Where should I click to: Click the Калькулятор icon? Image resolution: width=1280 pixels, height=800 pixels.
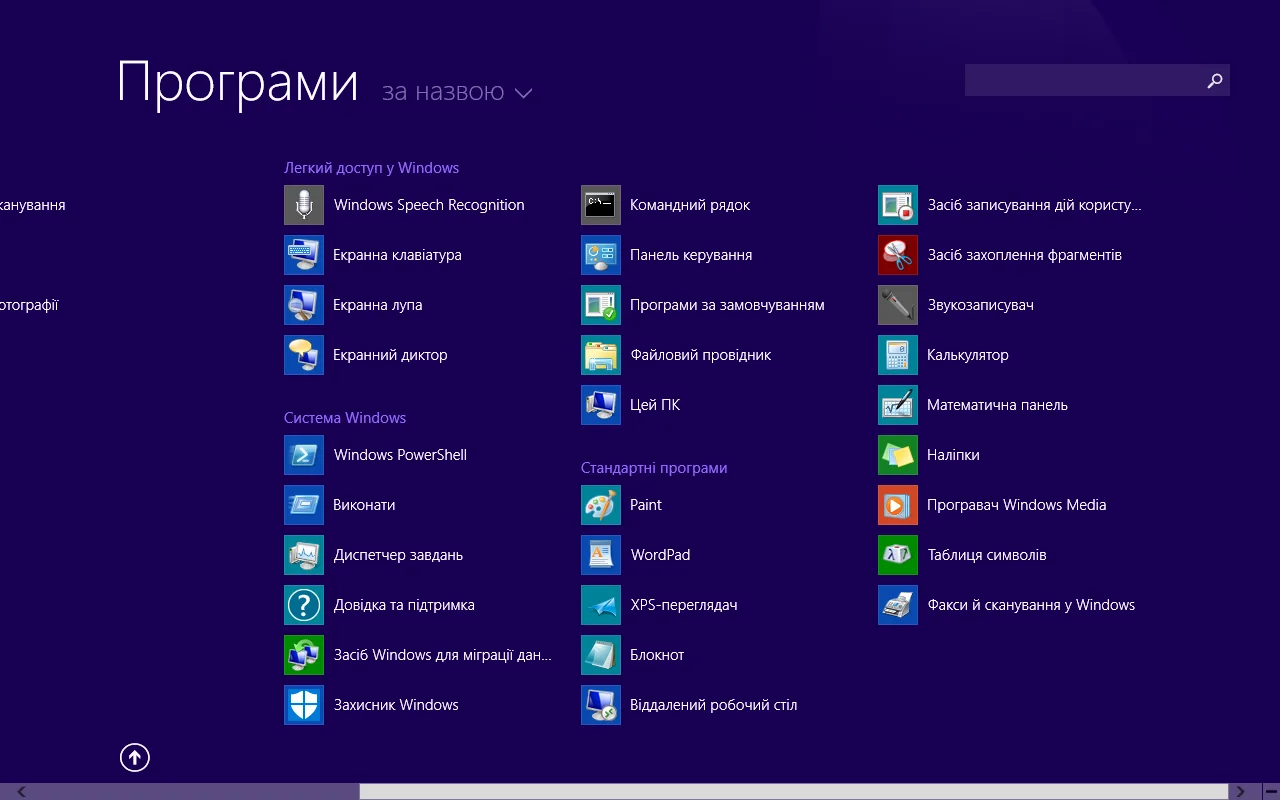898,355
